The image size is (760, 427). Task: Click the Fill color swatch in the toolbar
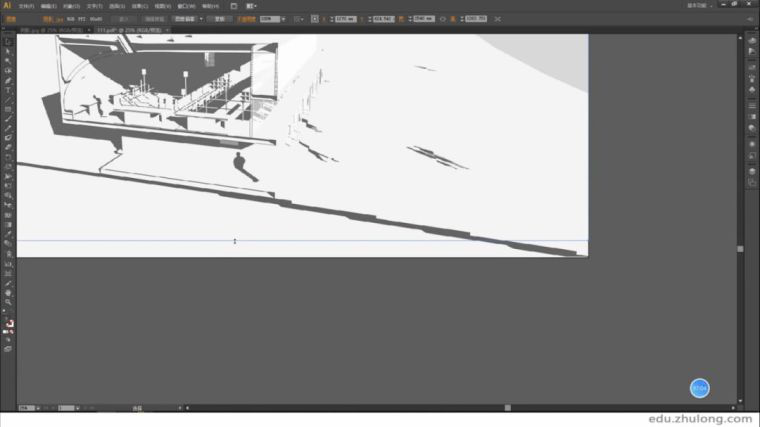pyautogui.click(x=7, y=323)
